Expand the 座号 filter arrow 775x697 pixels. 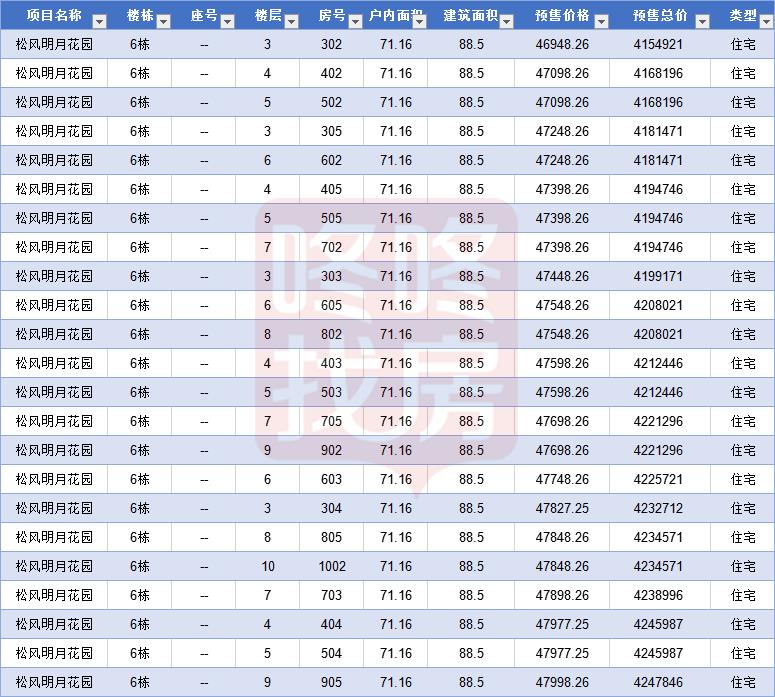coord(227,22)
